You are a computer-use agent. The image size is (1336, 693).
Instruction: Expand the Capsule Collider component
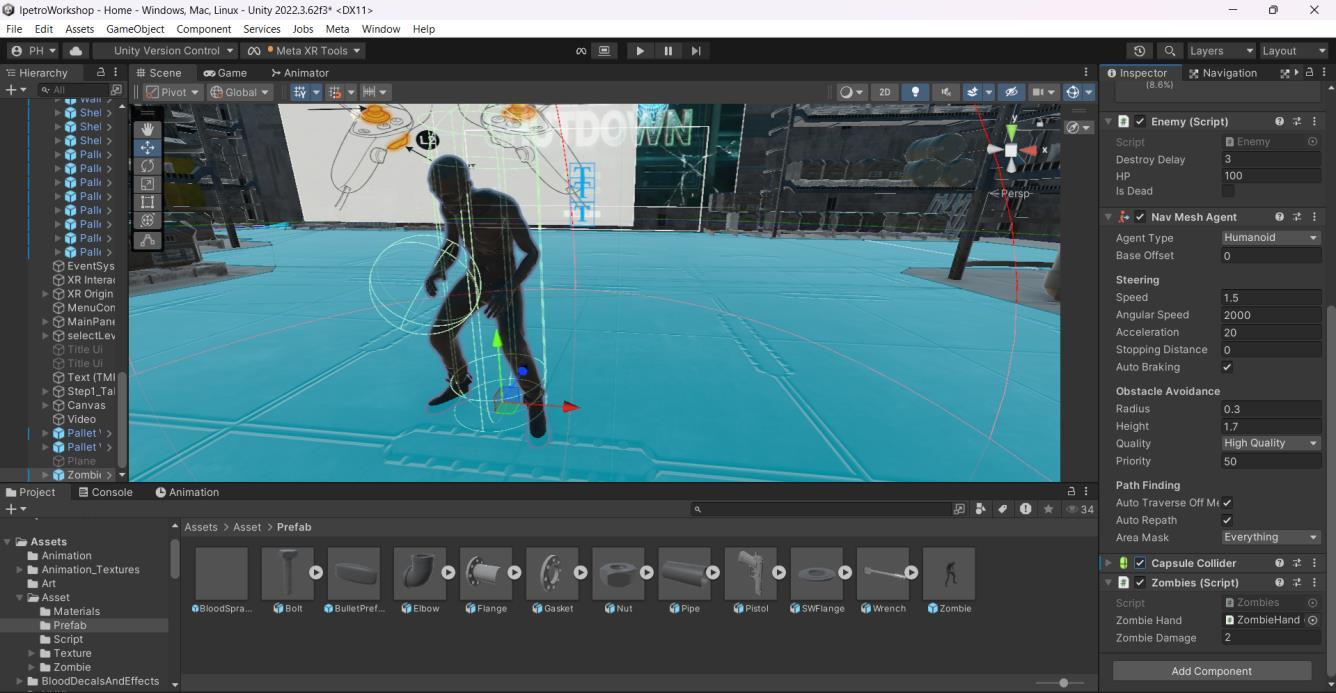(1108, 563)
